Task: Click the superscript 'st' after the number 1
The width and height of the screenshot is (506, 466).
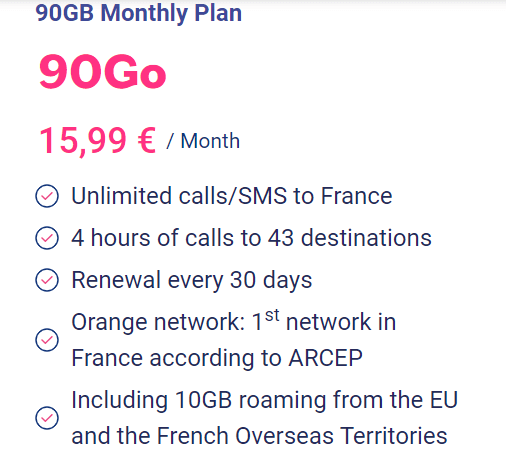Action: (272, 315)
